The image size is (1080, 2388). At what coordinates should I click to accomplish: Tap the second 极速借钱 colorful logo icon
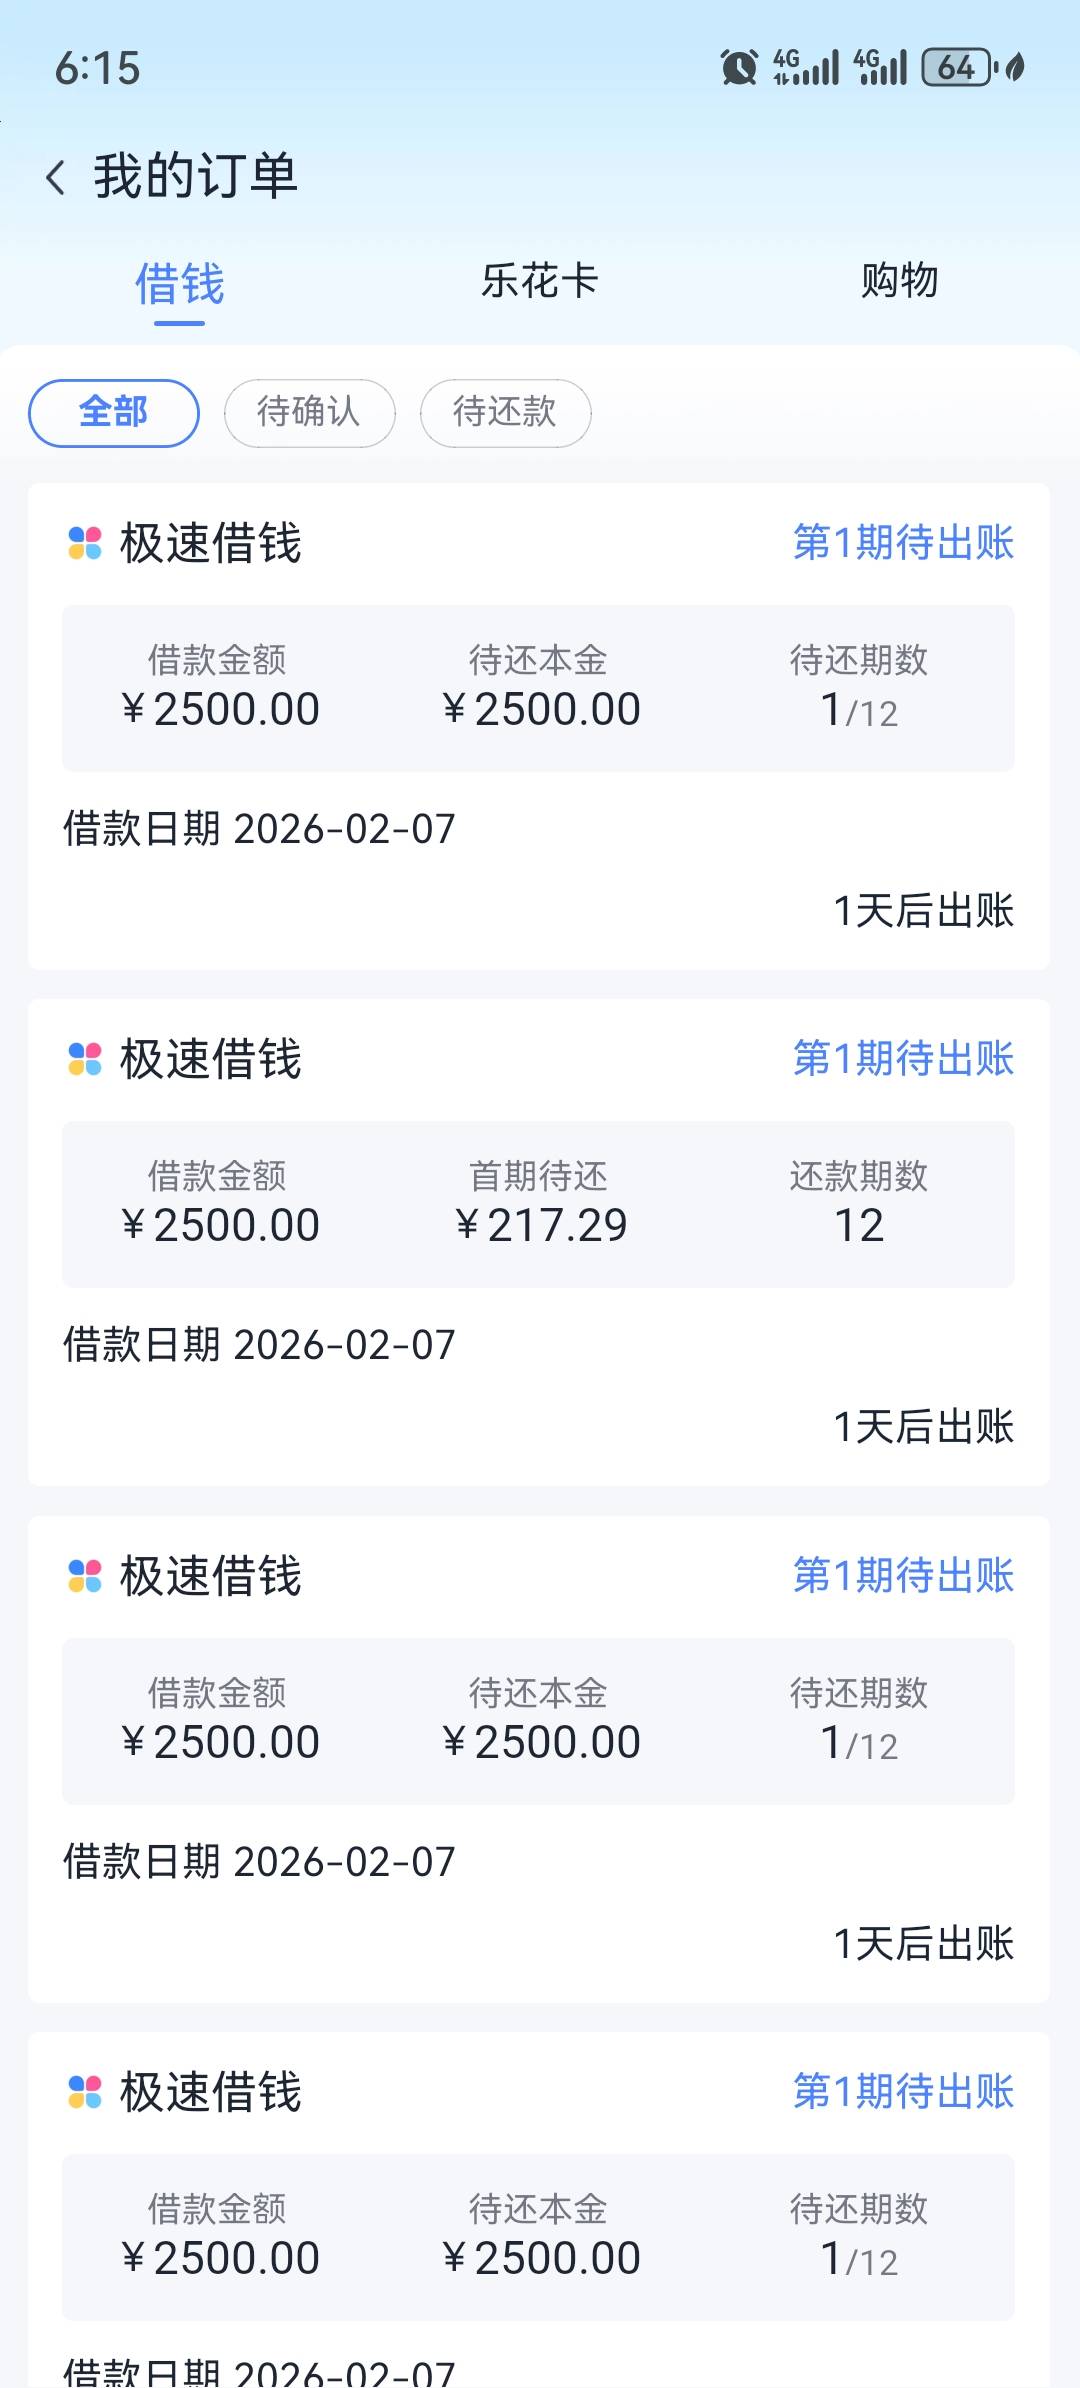click(x=85, y=1059)
